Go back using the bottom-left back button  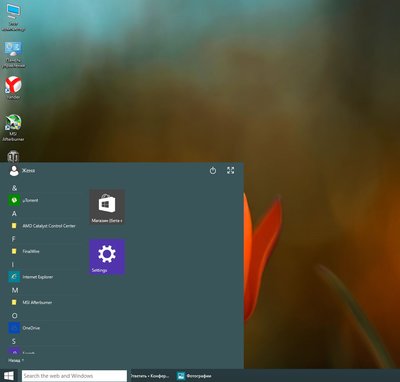click(16, 360)
